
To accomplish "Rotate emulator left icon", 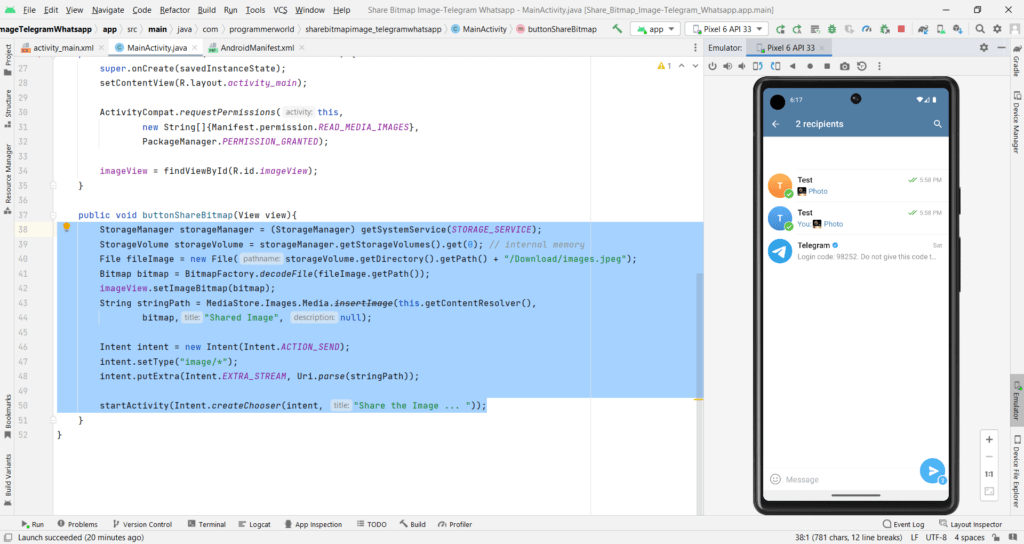I will pos(758,66).
